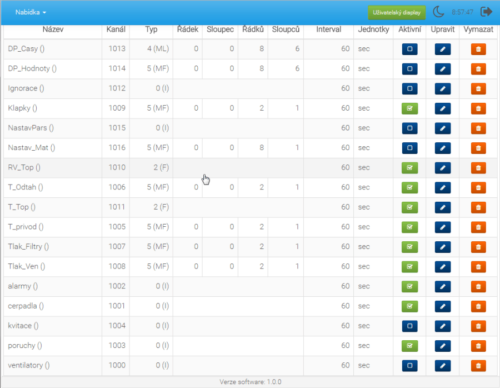Screen dimensions: 500x388
Task: Delete the RV_Top entry
Action: [x=478, y=168]
